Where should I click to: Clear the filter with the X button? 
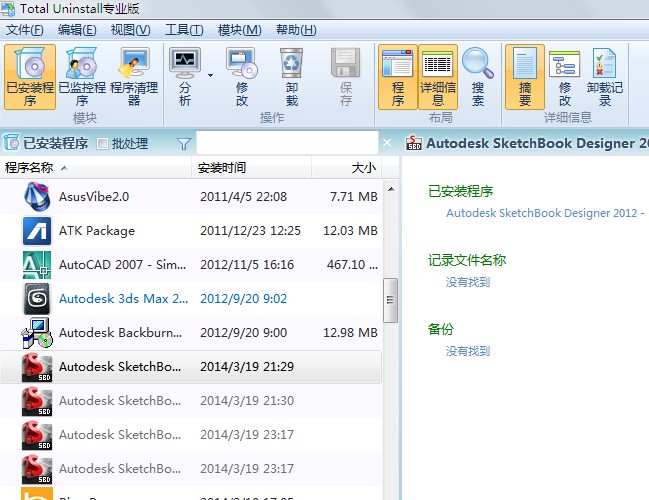pyautogui.click(x=387, y=143)
